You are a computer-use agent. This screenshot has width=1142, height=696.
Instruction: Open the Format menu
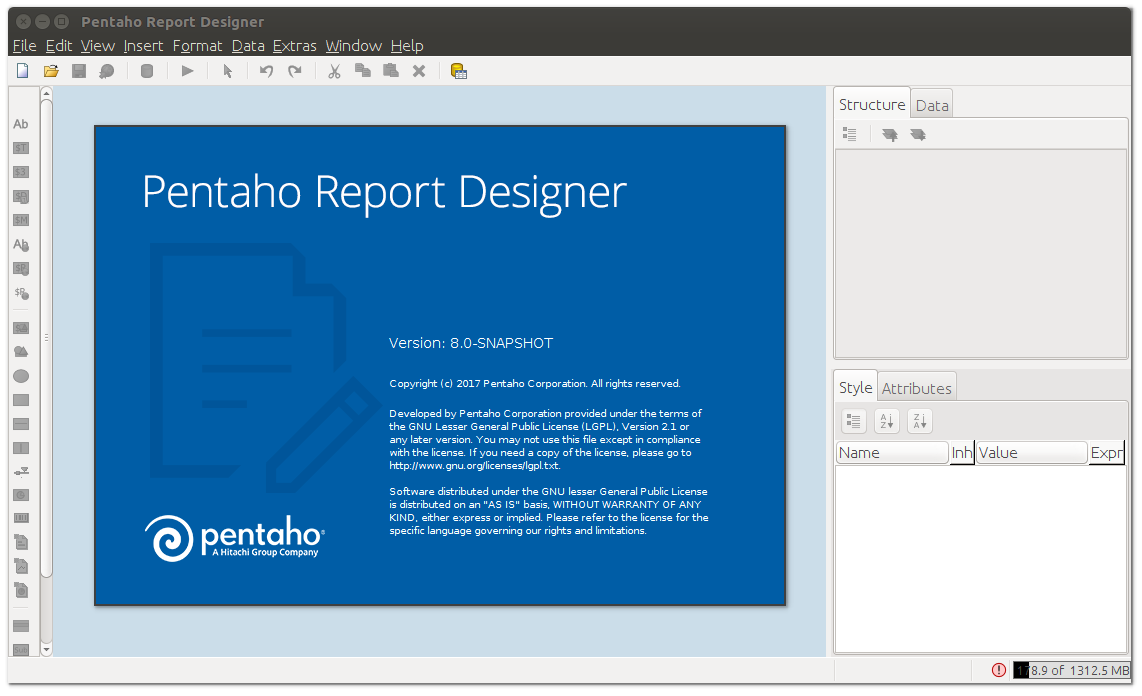coord(197,46)
